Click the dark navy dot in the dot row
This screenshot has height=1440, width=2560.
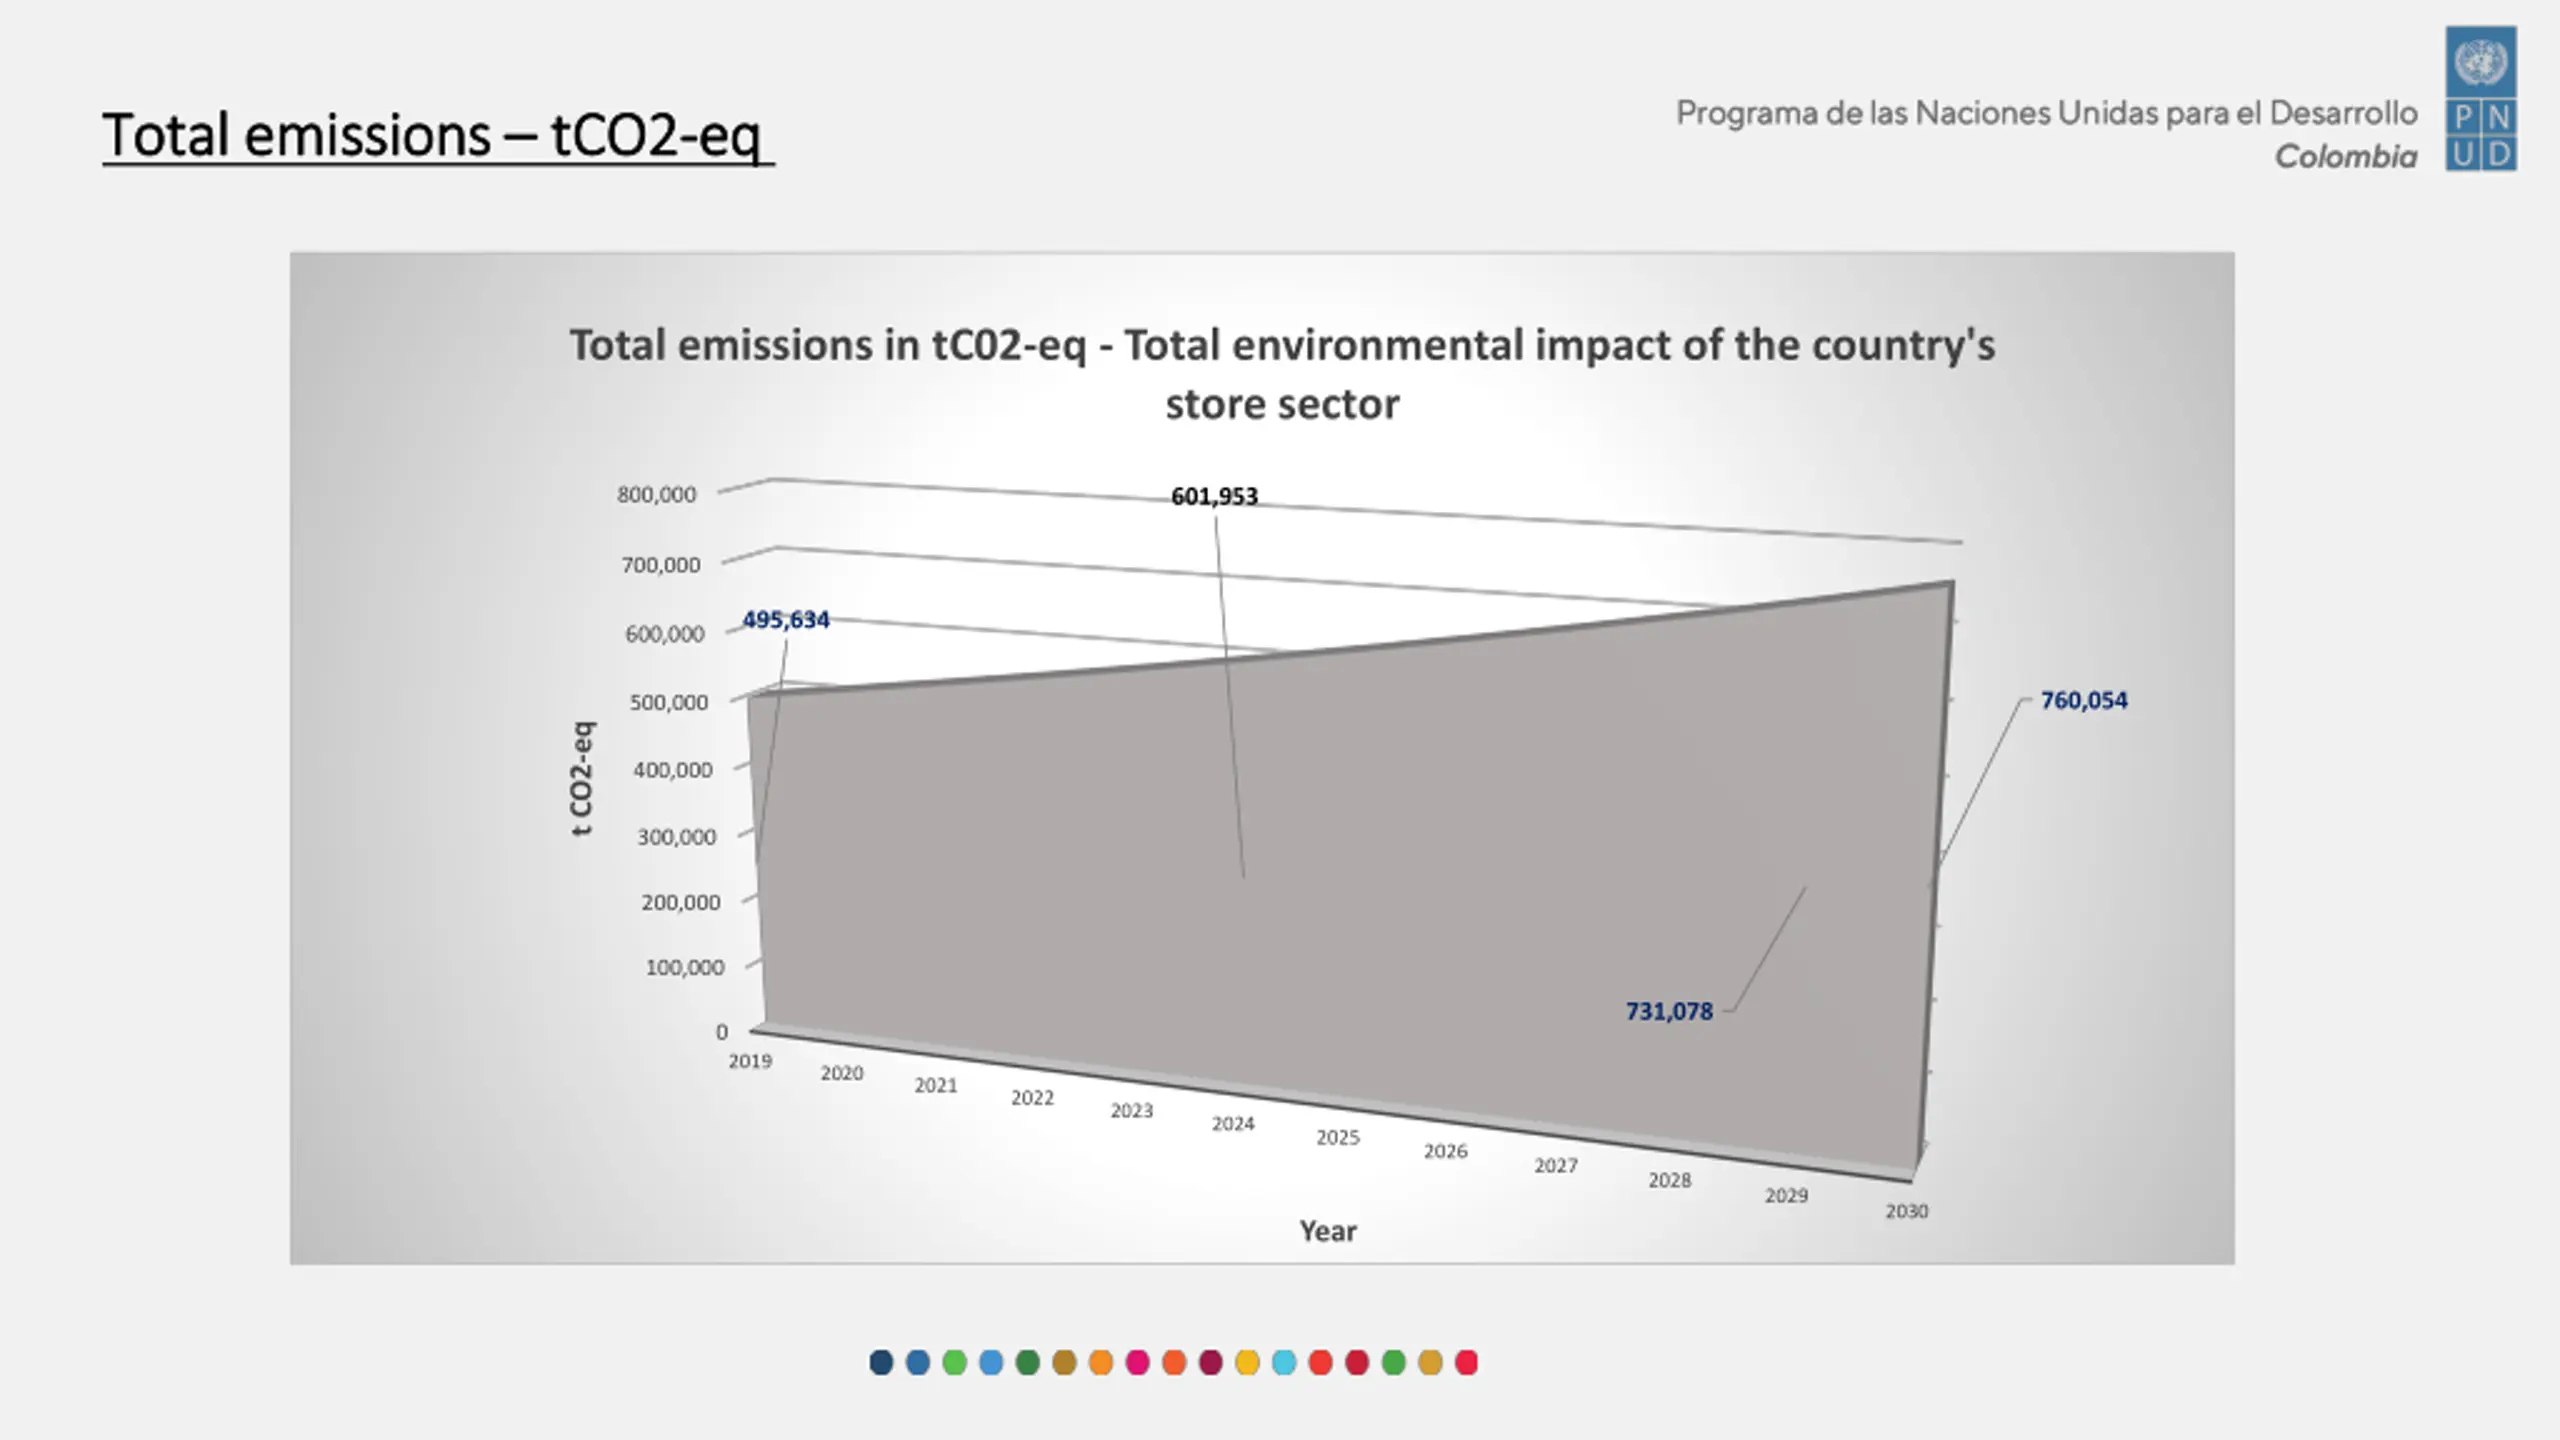pyautogui.click(x=881, y=1362)
